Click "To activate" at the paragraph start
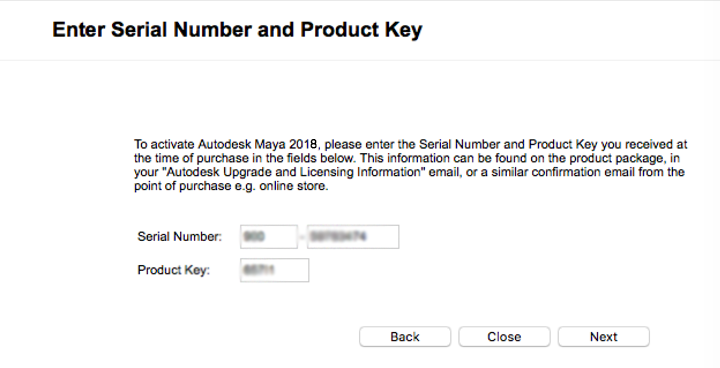Viewport: 720px width, 368px height. point(164,144)
